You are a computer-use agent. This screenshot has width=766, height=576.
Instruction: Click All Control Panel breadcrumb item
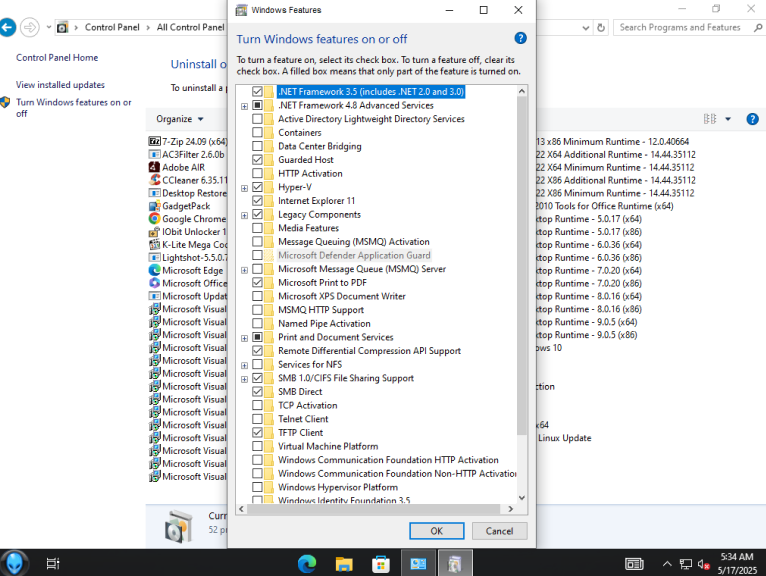(191, 27)
